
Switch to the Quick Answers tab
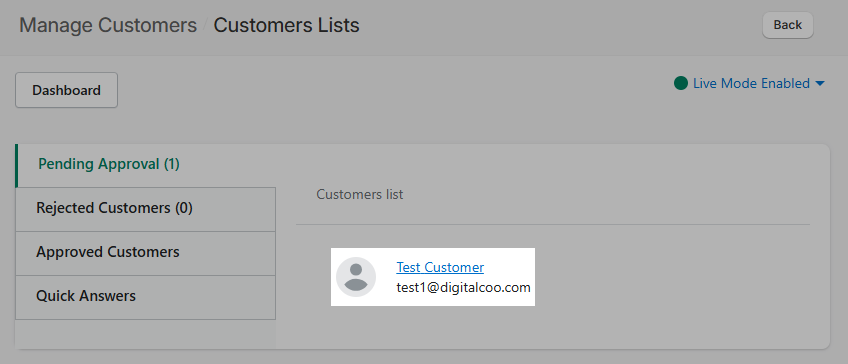coord(145,297)
